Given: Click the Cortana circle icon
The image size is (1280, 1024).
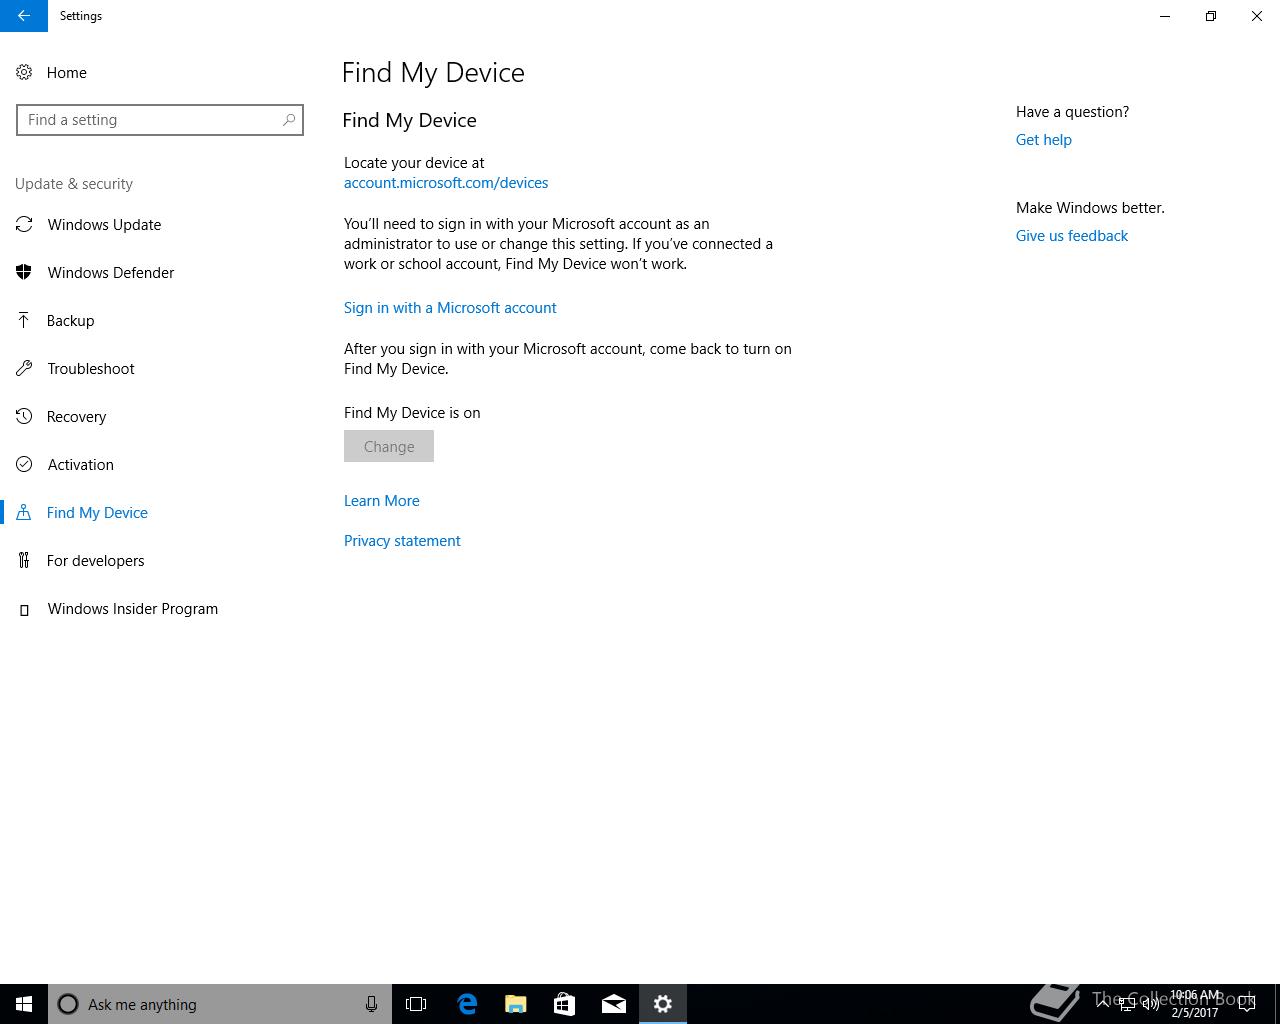Looking at the screenshot, I should tap(68, 1004).
